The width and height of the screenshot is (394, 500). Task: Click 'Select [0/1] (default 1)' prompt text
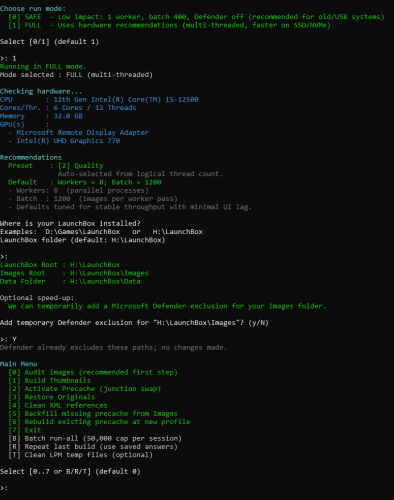click(x=49, y=42)
